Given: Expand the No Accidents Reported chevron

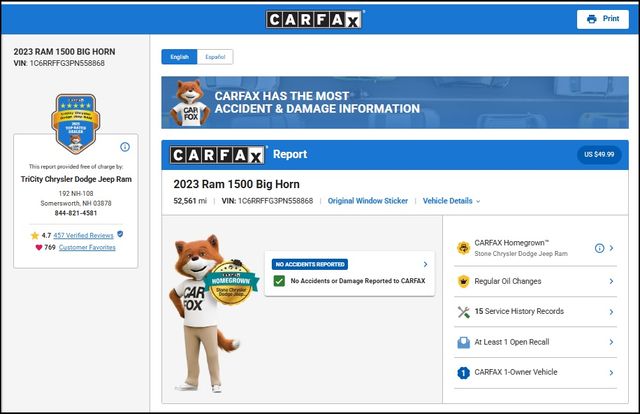Looking at the screenshot, I should (x=425, y=264).
